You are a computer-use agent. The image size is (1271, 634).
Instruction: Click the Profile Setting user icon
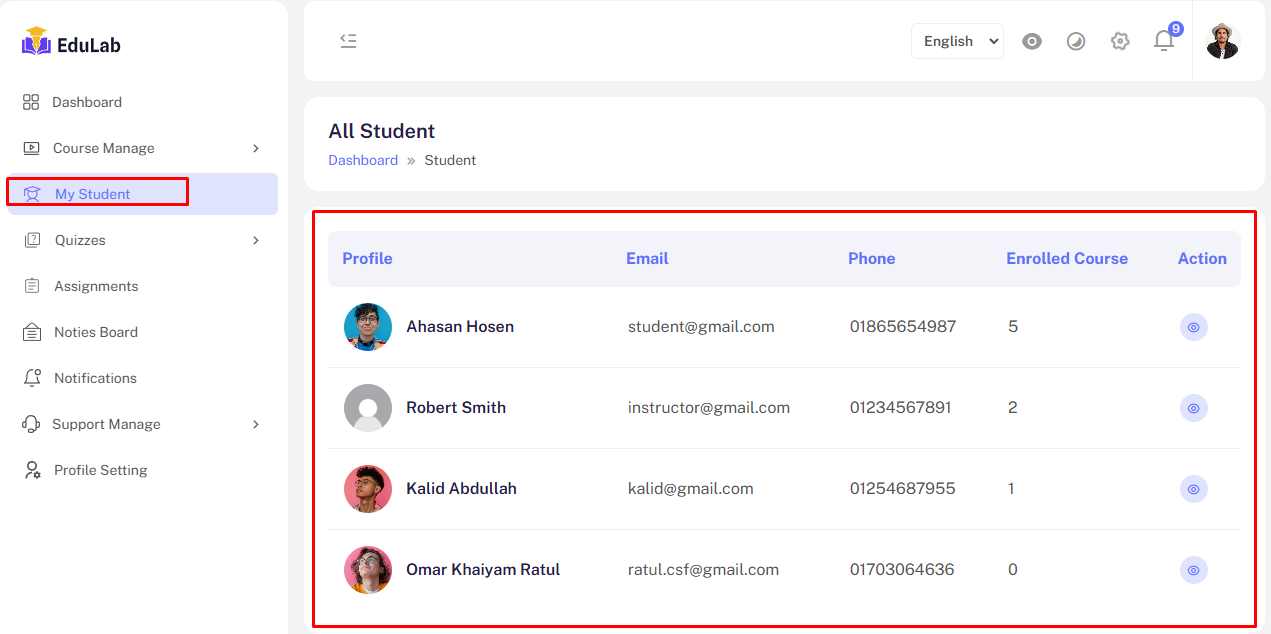[32, 470]
